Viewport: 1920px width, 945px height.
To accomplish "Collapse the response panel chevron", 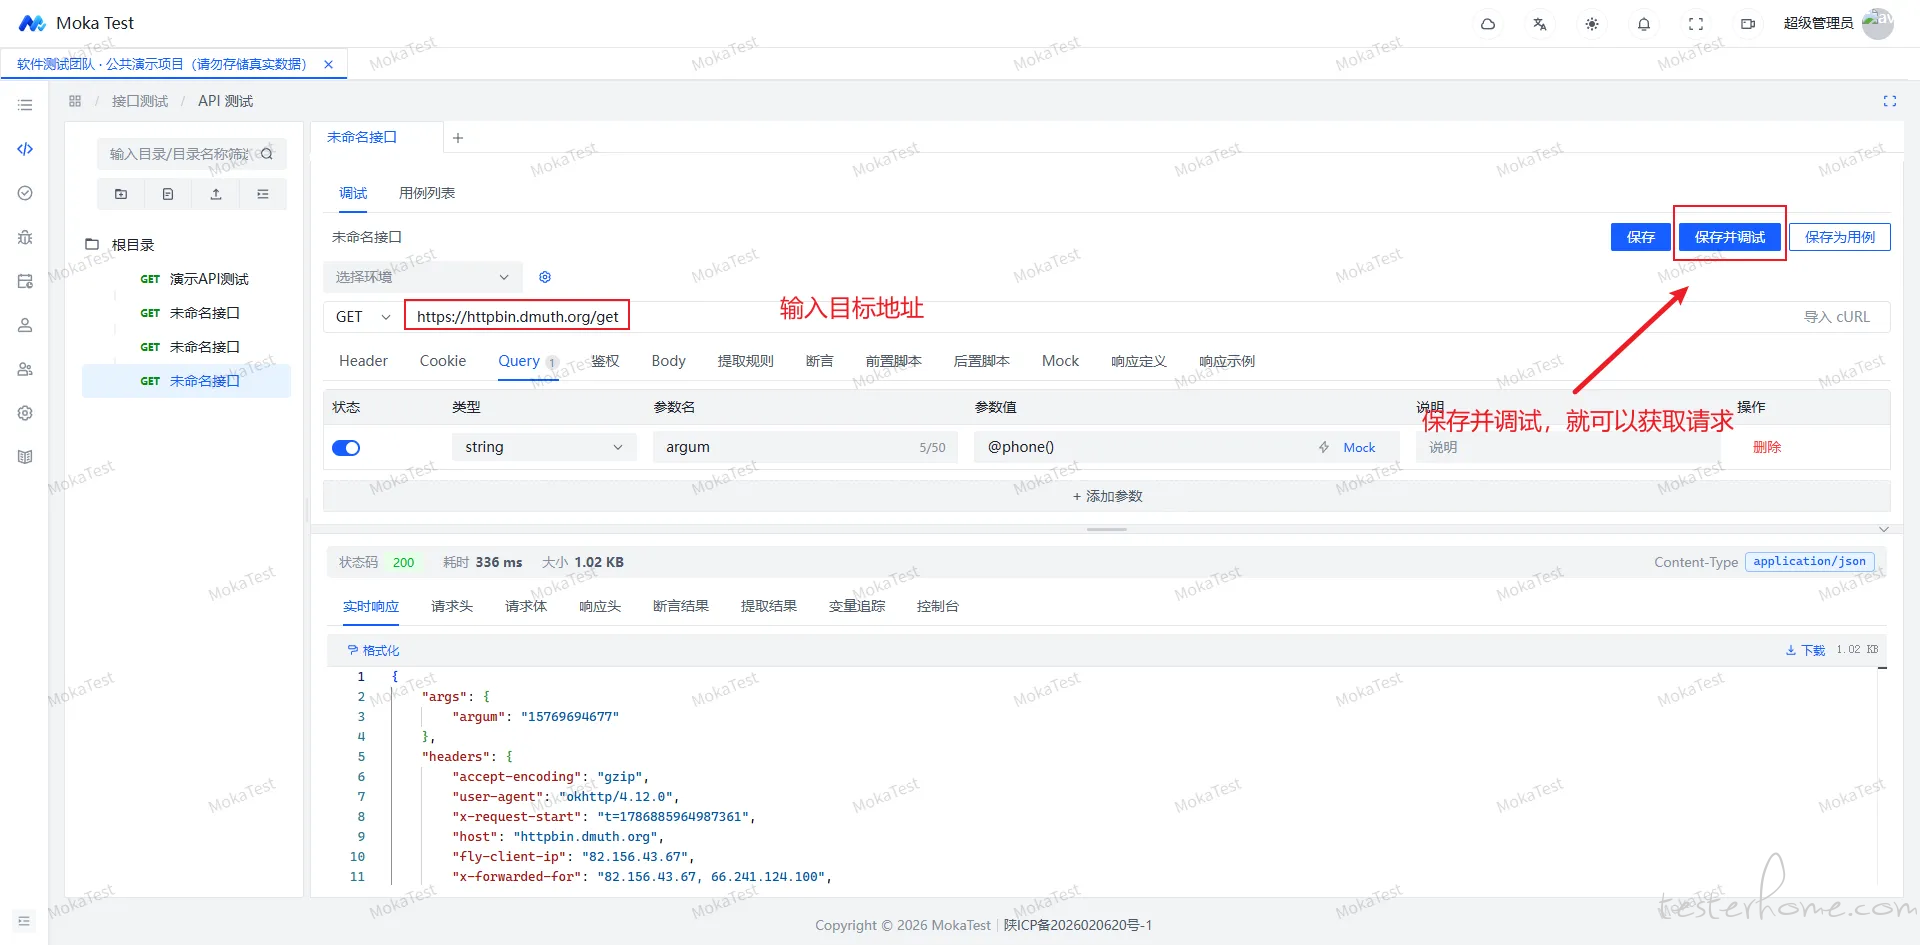I will (1884, 529).
